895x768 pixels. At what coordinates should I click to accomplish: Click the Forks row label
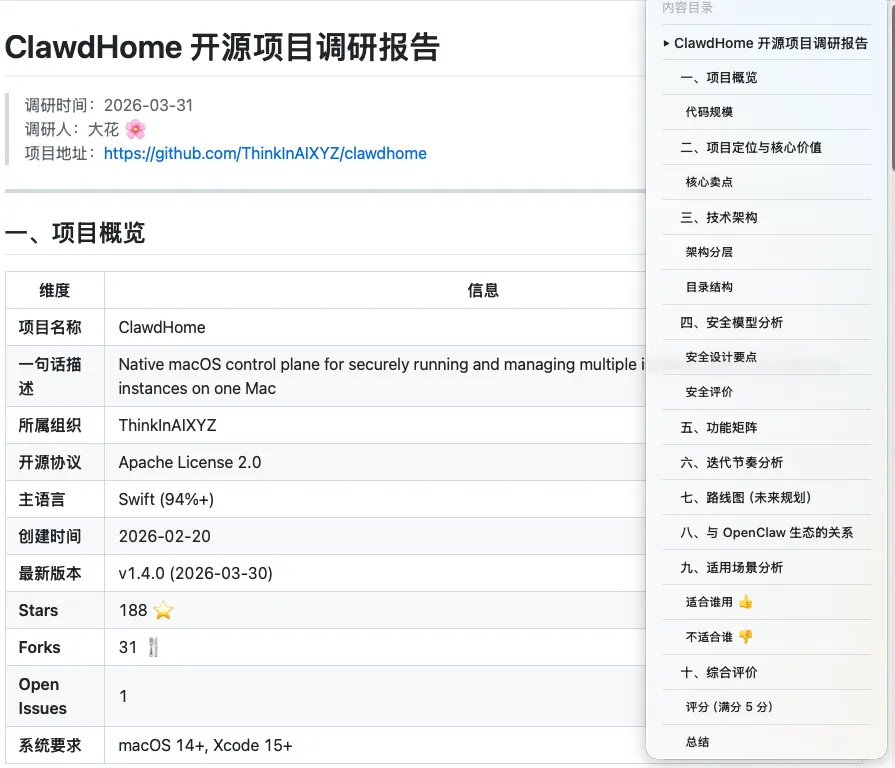click(39, 648)
